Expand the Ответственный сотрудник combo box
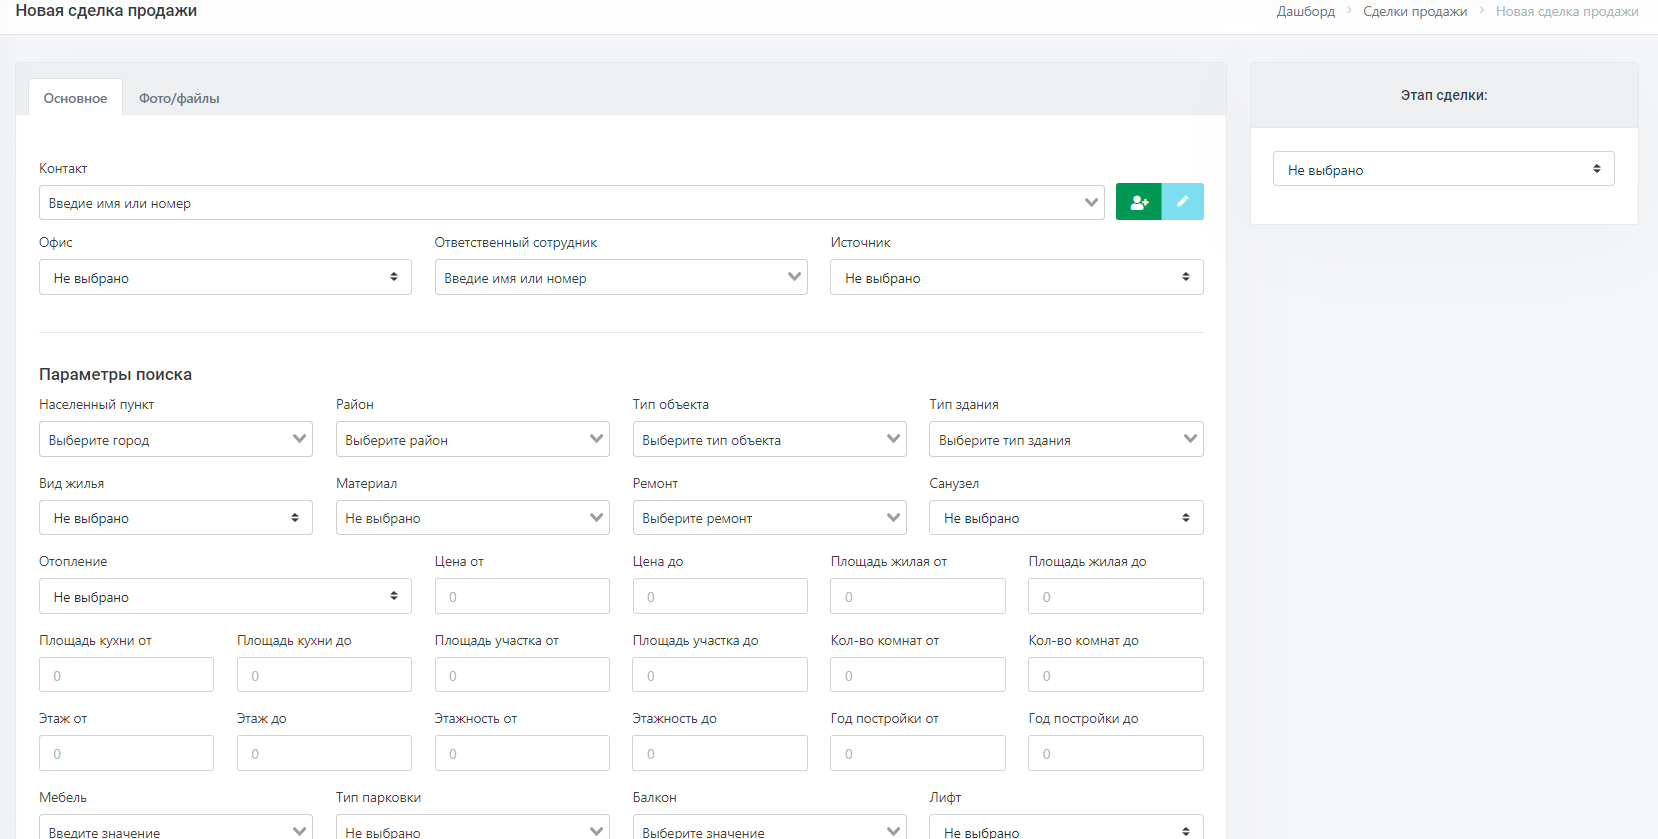The width and height of the screenshot is (1658, 839). click(621, 277)
